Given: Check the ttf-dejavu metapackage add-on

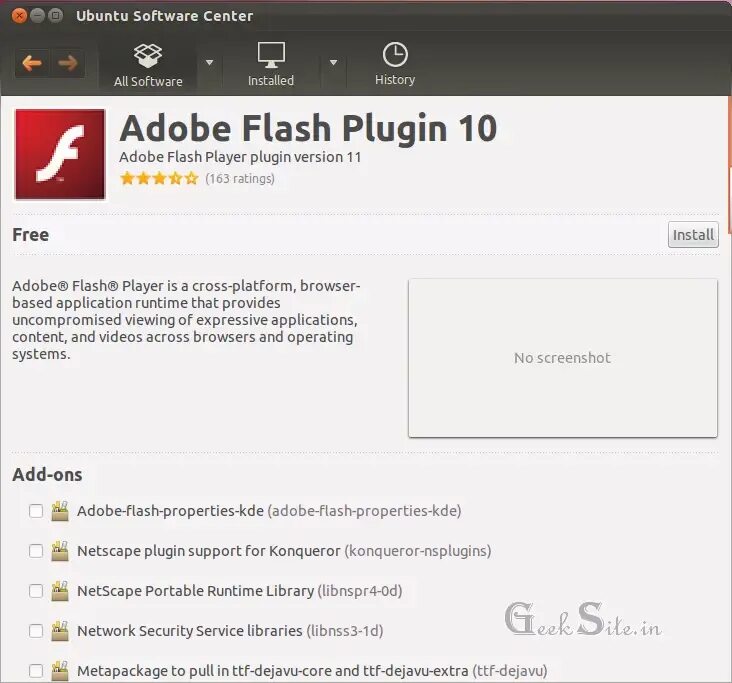Looking at the screenshot, I should tap(36, 671).
